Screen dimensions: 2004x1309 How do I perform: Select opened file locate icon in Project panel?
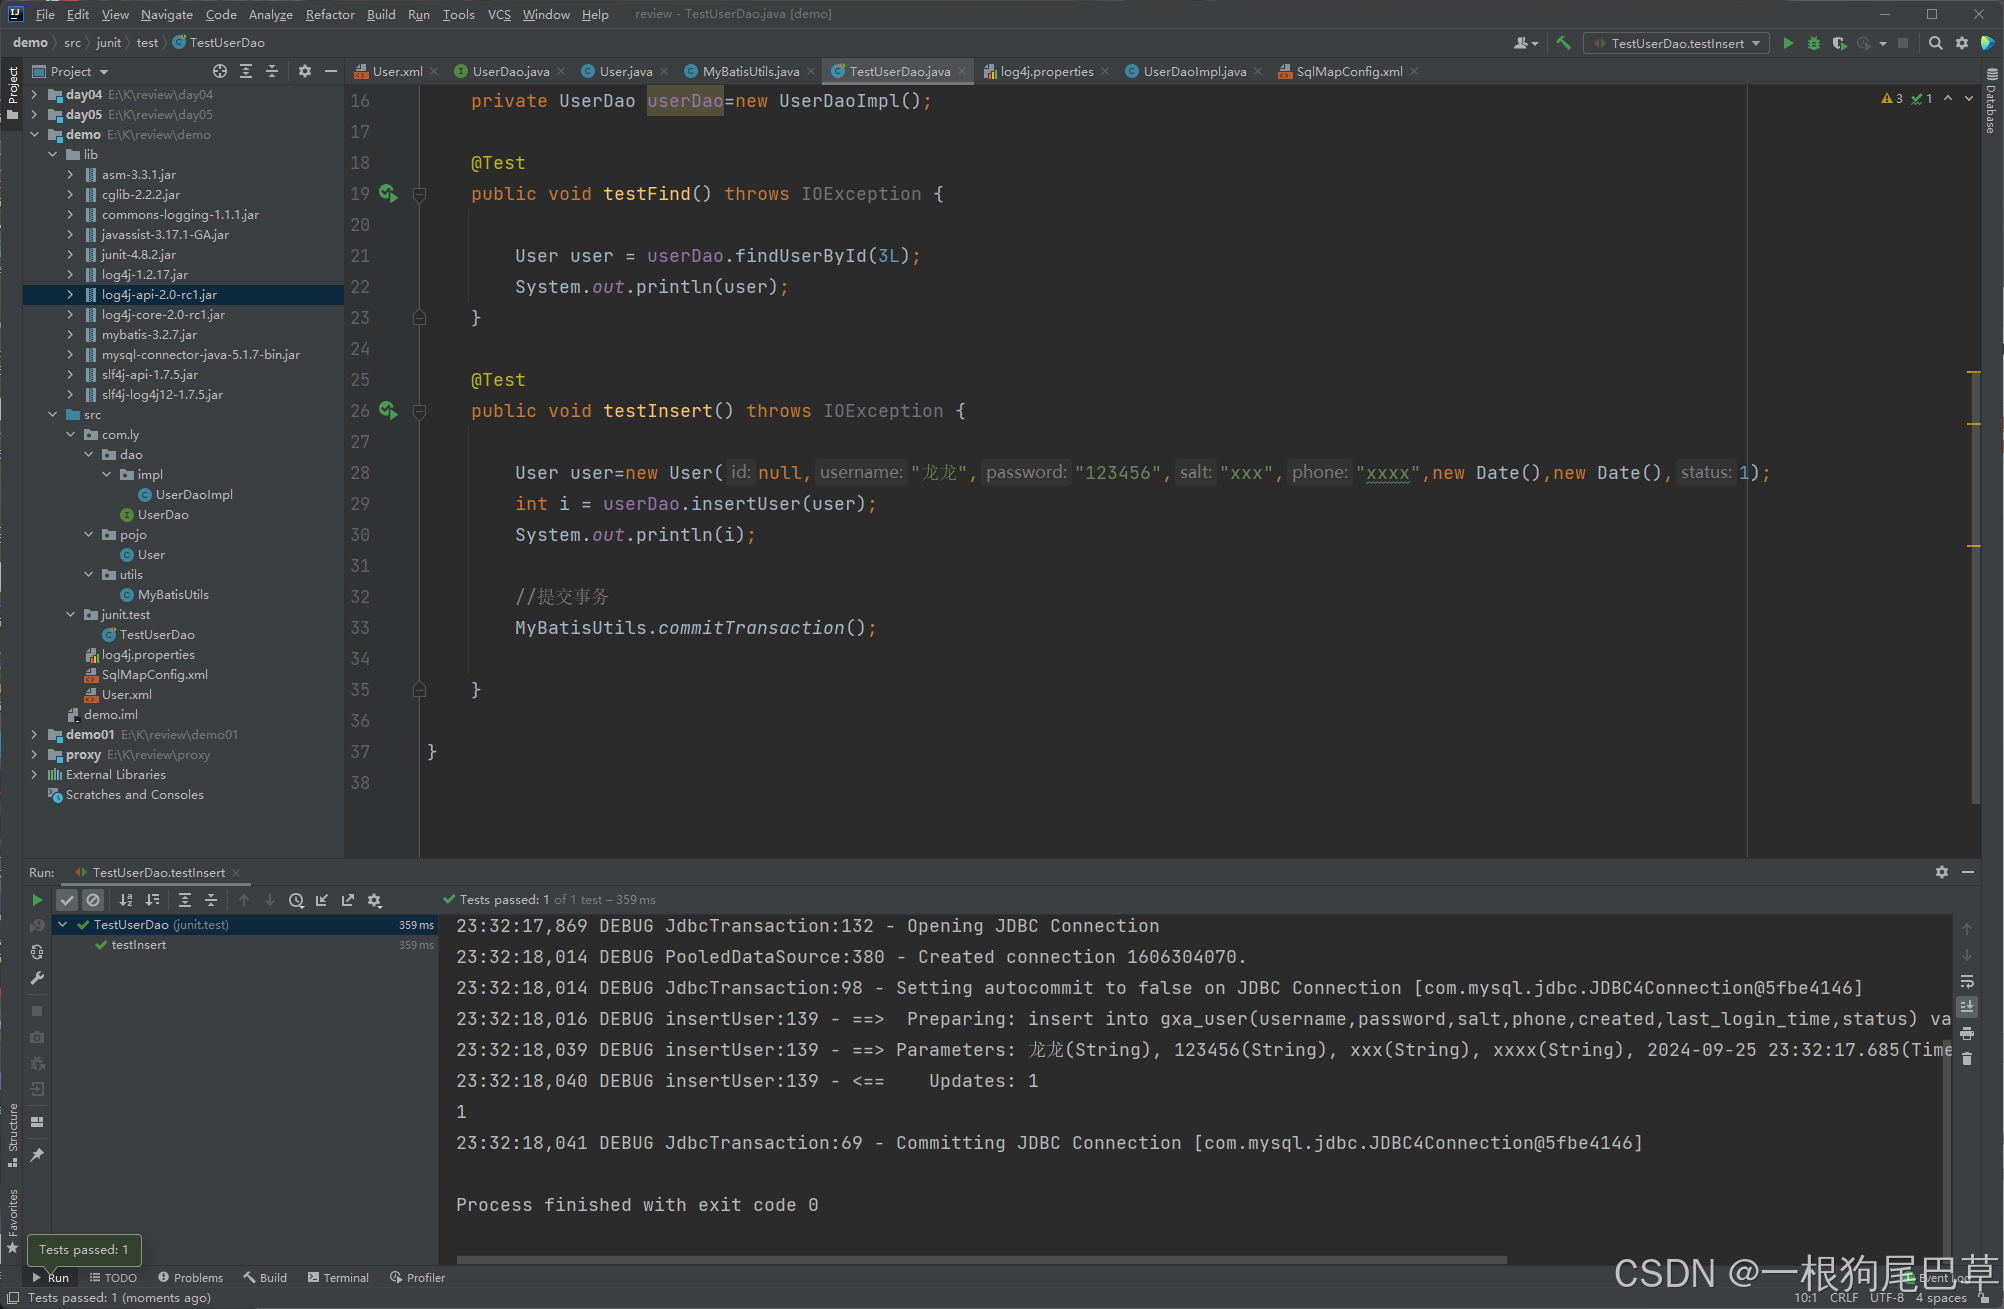220,71
